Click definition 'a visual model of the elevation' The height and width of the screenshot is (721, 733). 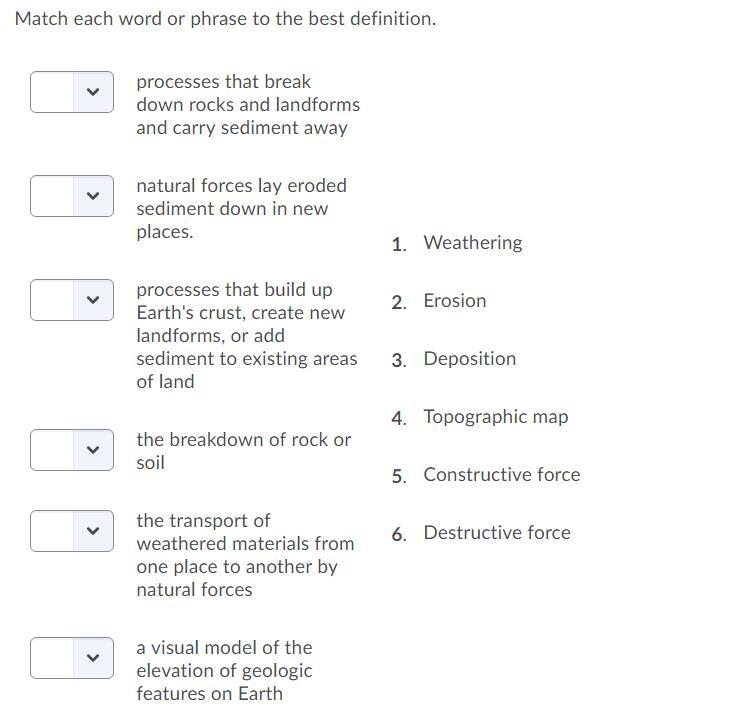tap(224, 670)
